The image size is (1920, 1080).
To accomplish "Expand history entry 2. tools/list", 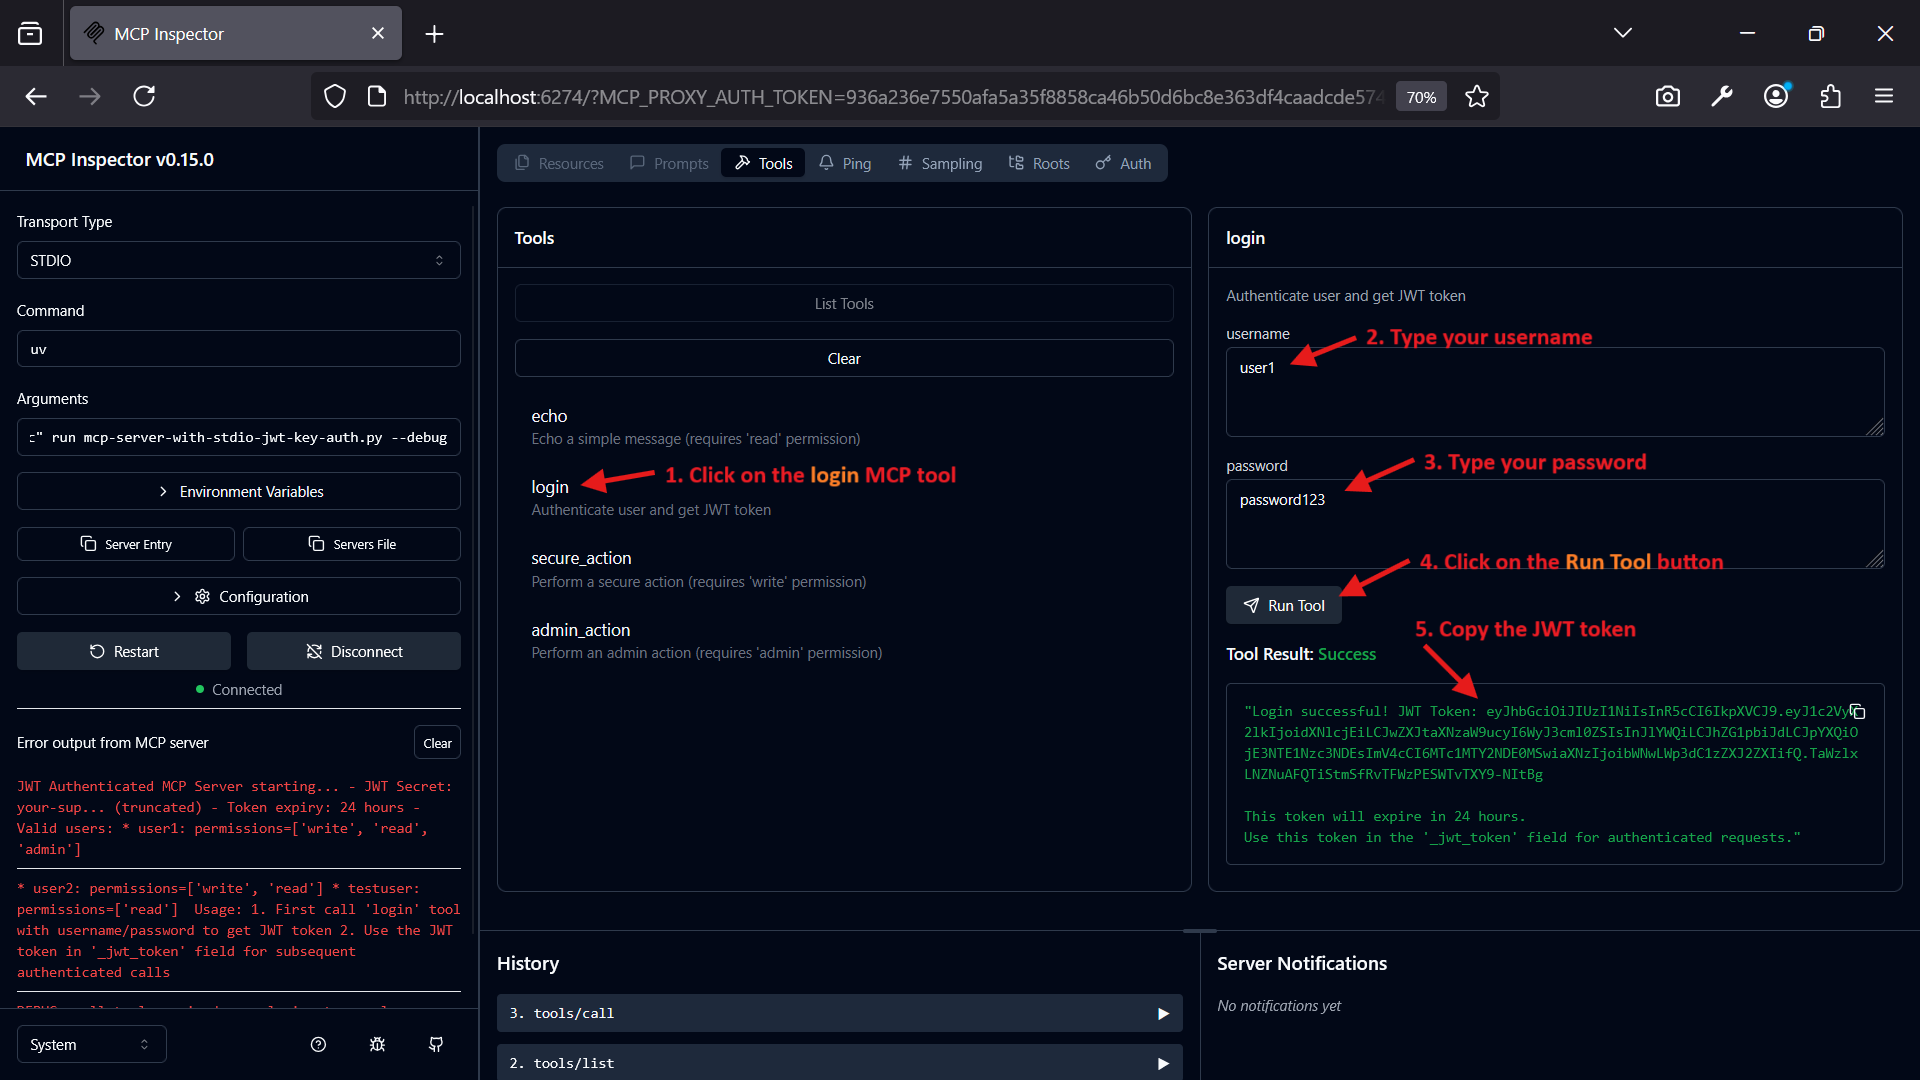I will (840, 1062).
